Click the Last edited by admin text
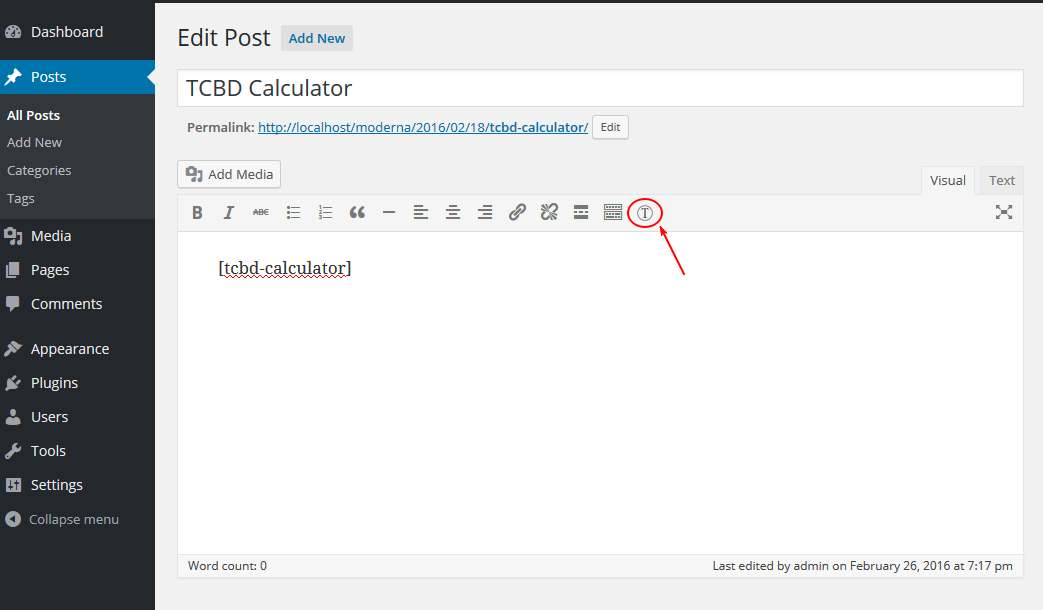The image size is (1043, 610). pos(862,565)
